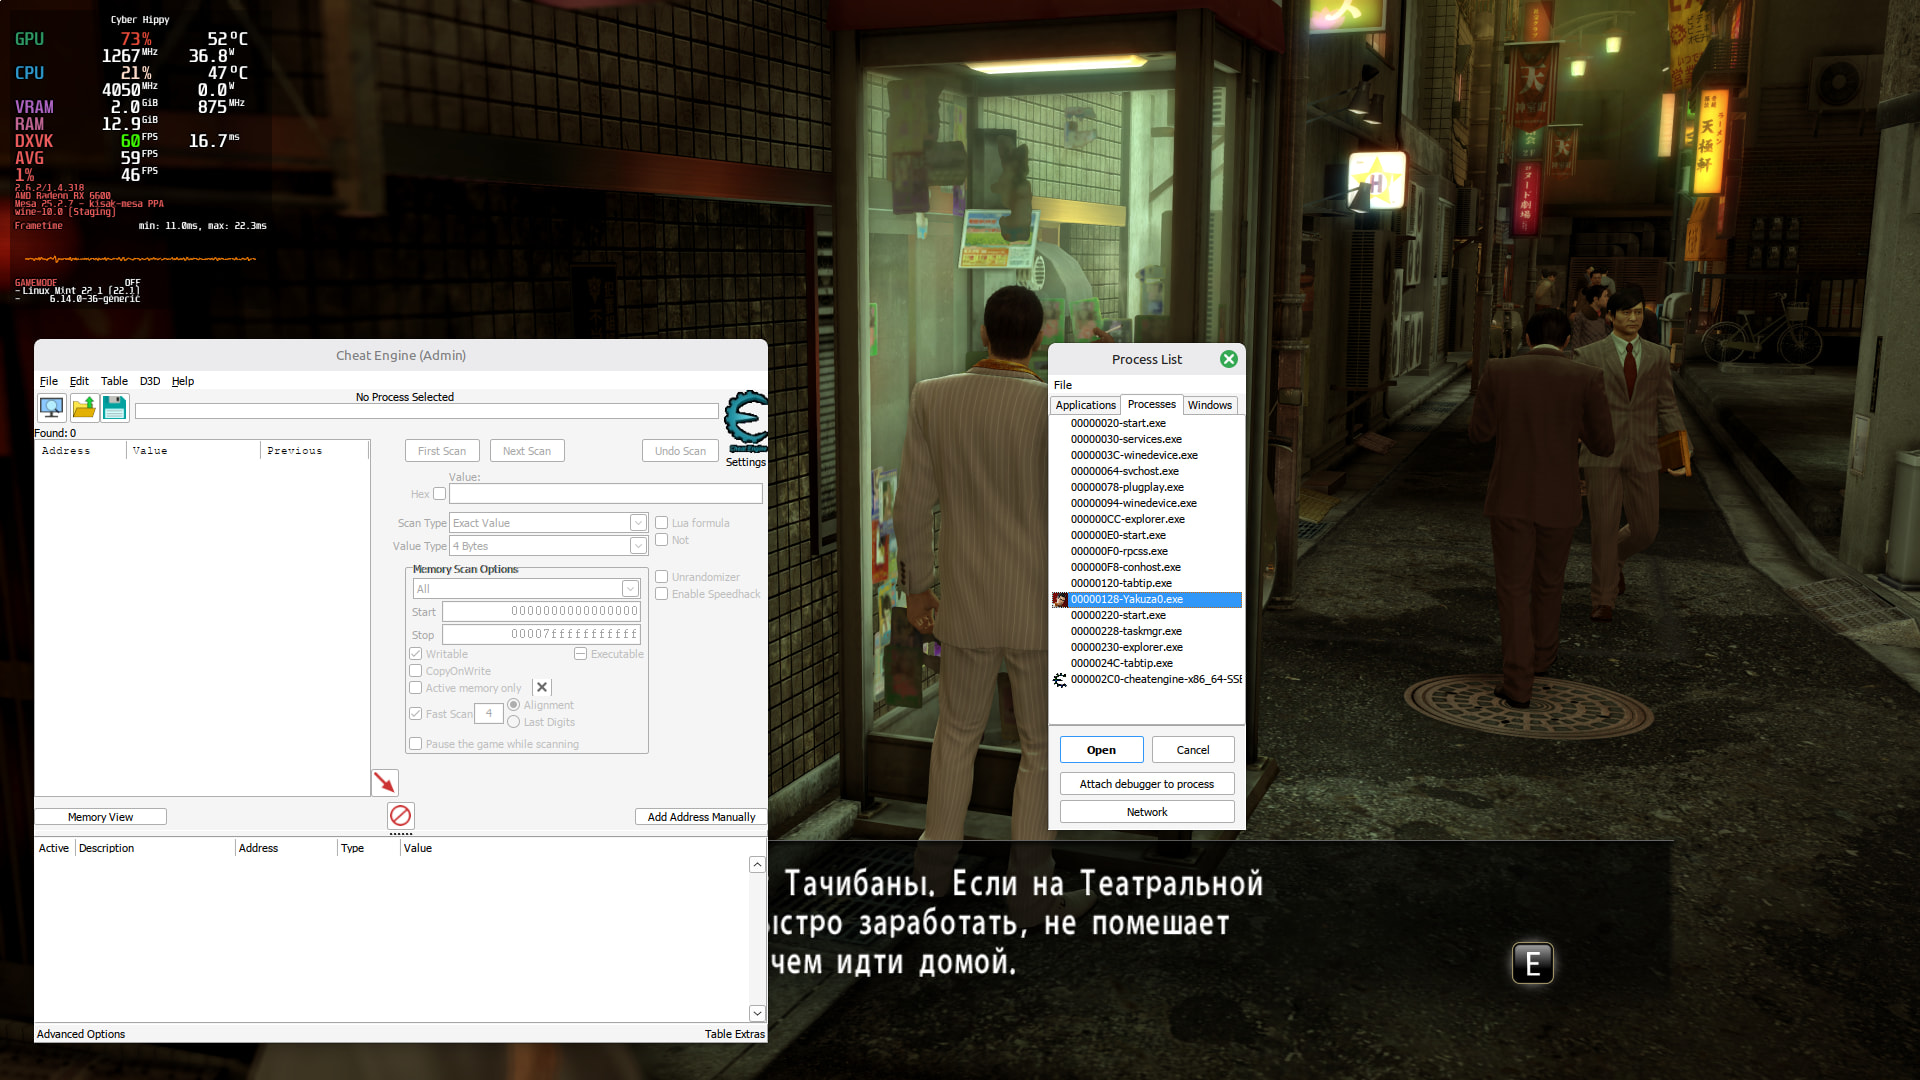Click the floppy disk save icon
Image resolution: width=1920 pixels, height=1080 pixels.
click(115, 408)
